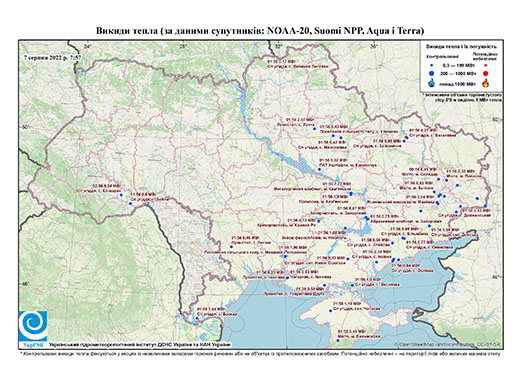Click the blue marker near Kryvyi Rih label

(x=319, y=221)
